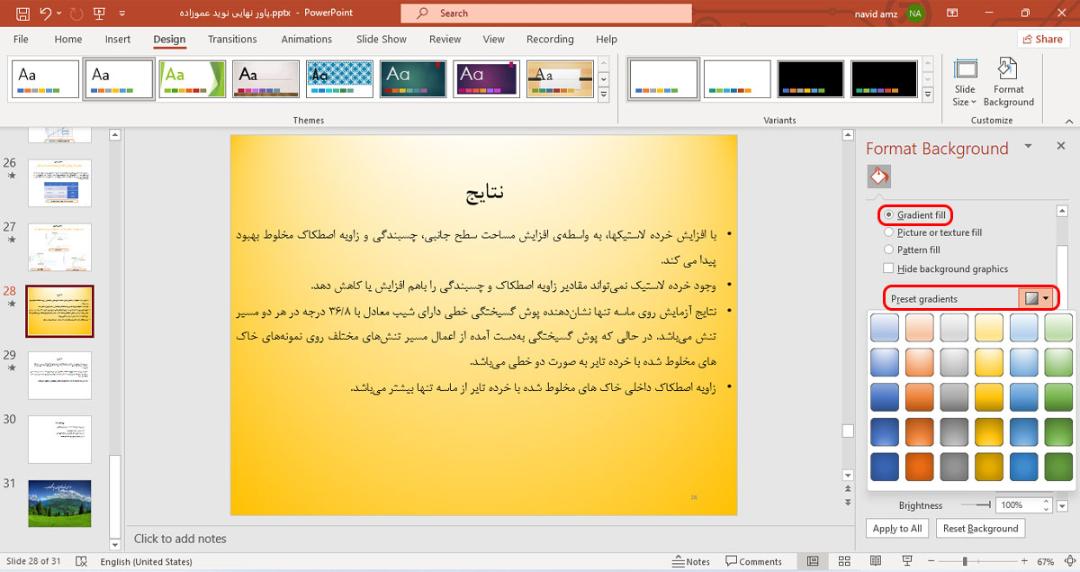Open the Preset gradients dropdown arrow
The height and width of the screenshot is (572, 1080).
tap(1046, 298)
